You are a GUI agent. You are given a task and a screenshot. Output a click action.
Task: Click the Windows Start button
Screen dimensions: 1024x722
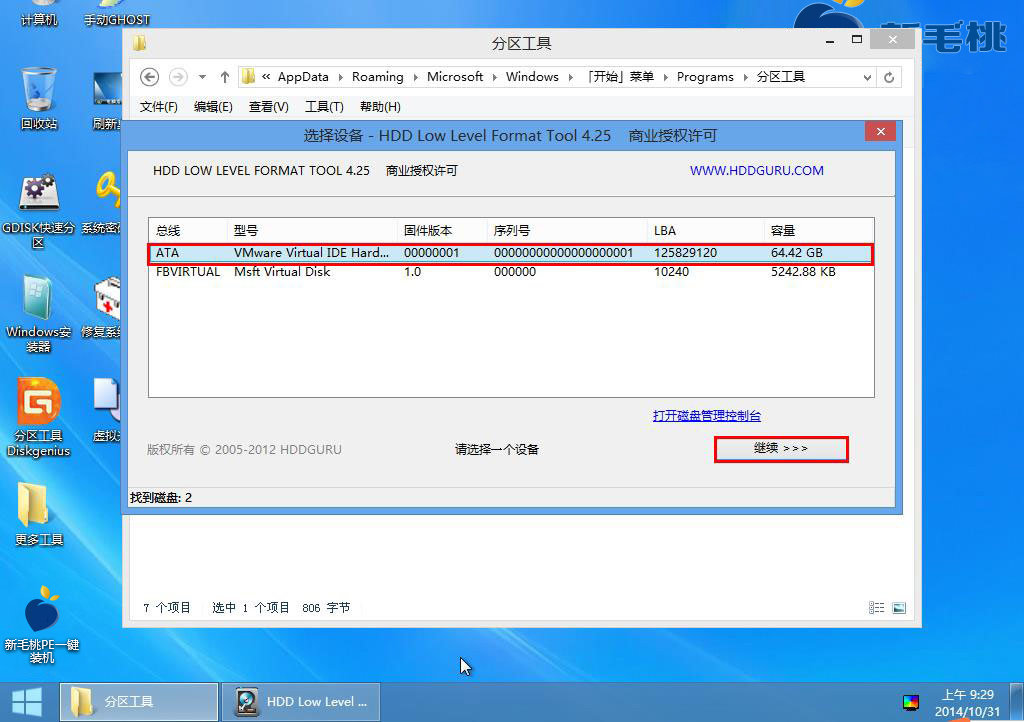(x=27, y=702)
